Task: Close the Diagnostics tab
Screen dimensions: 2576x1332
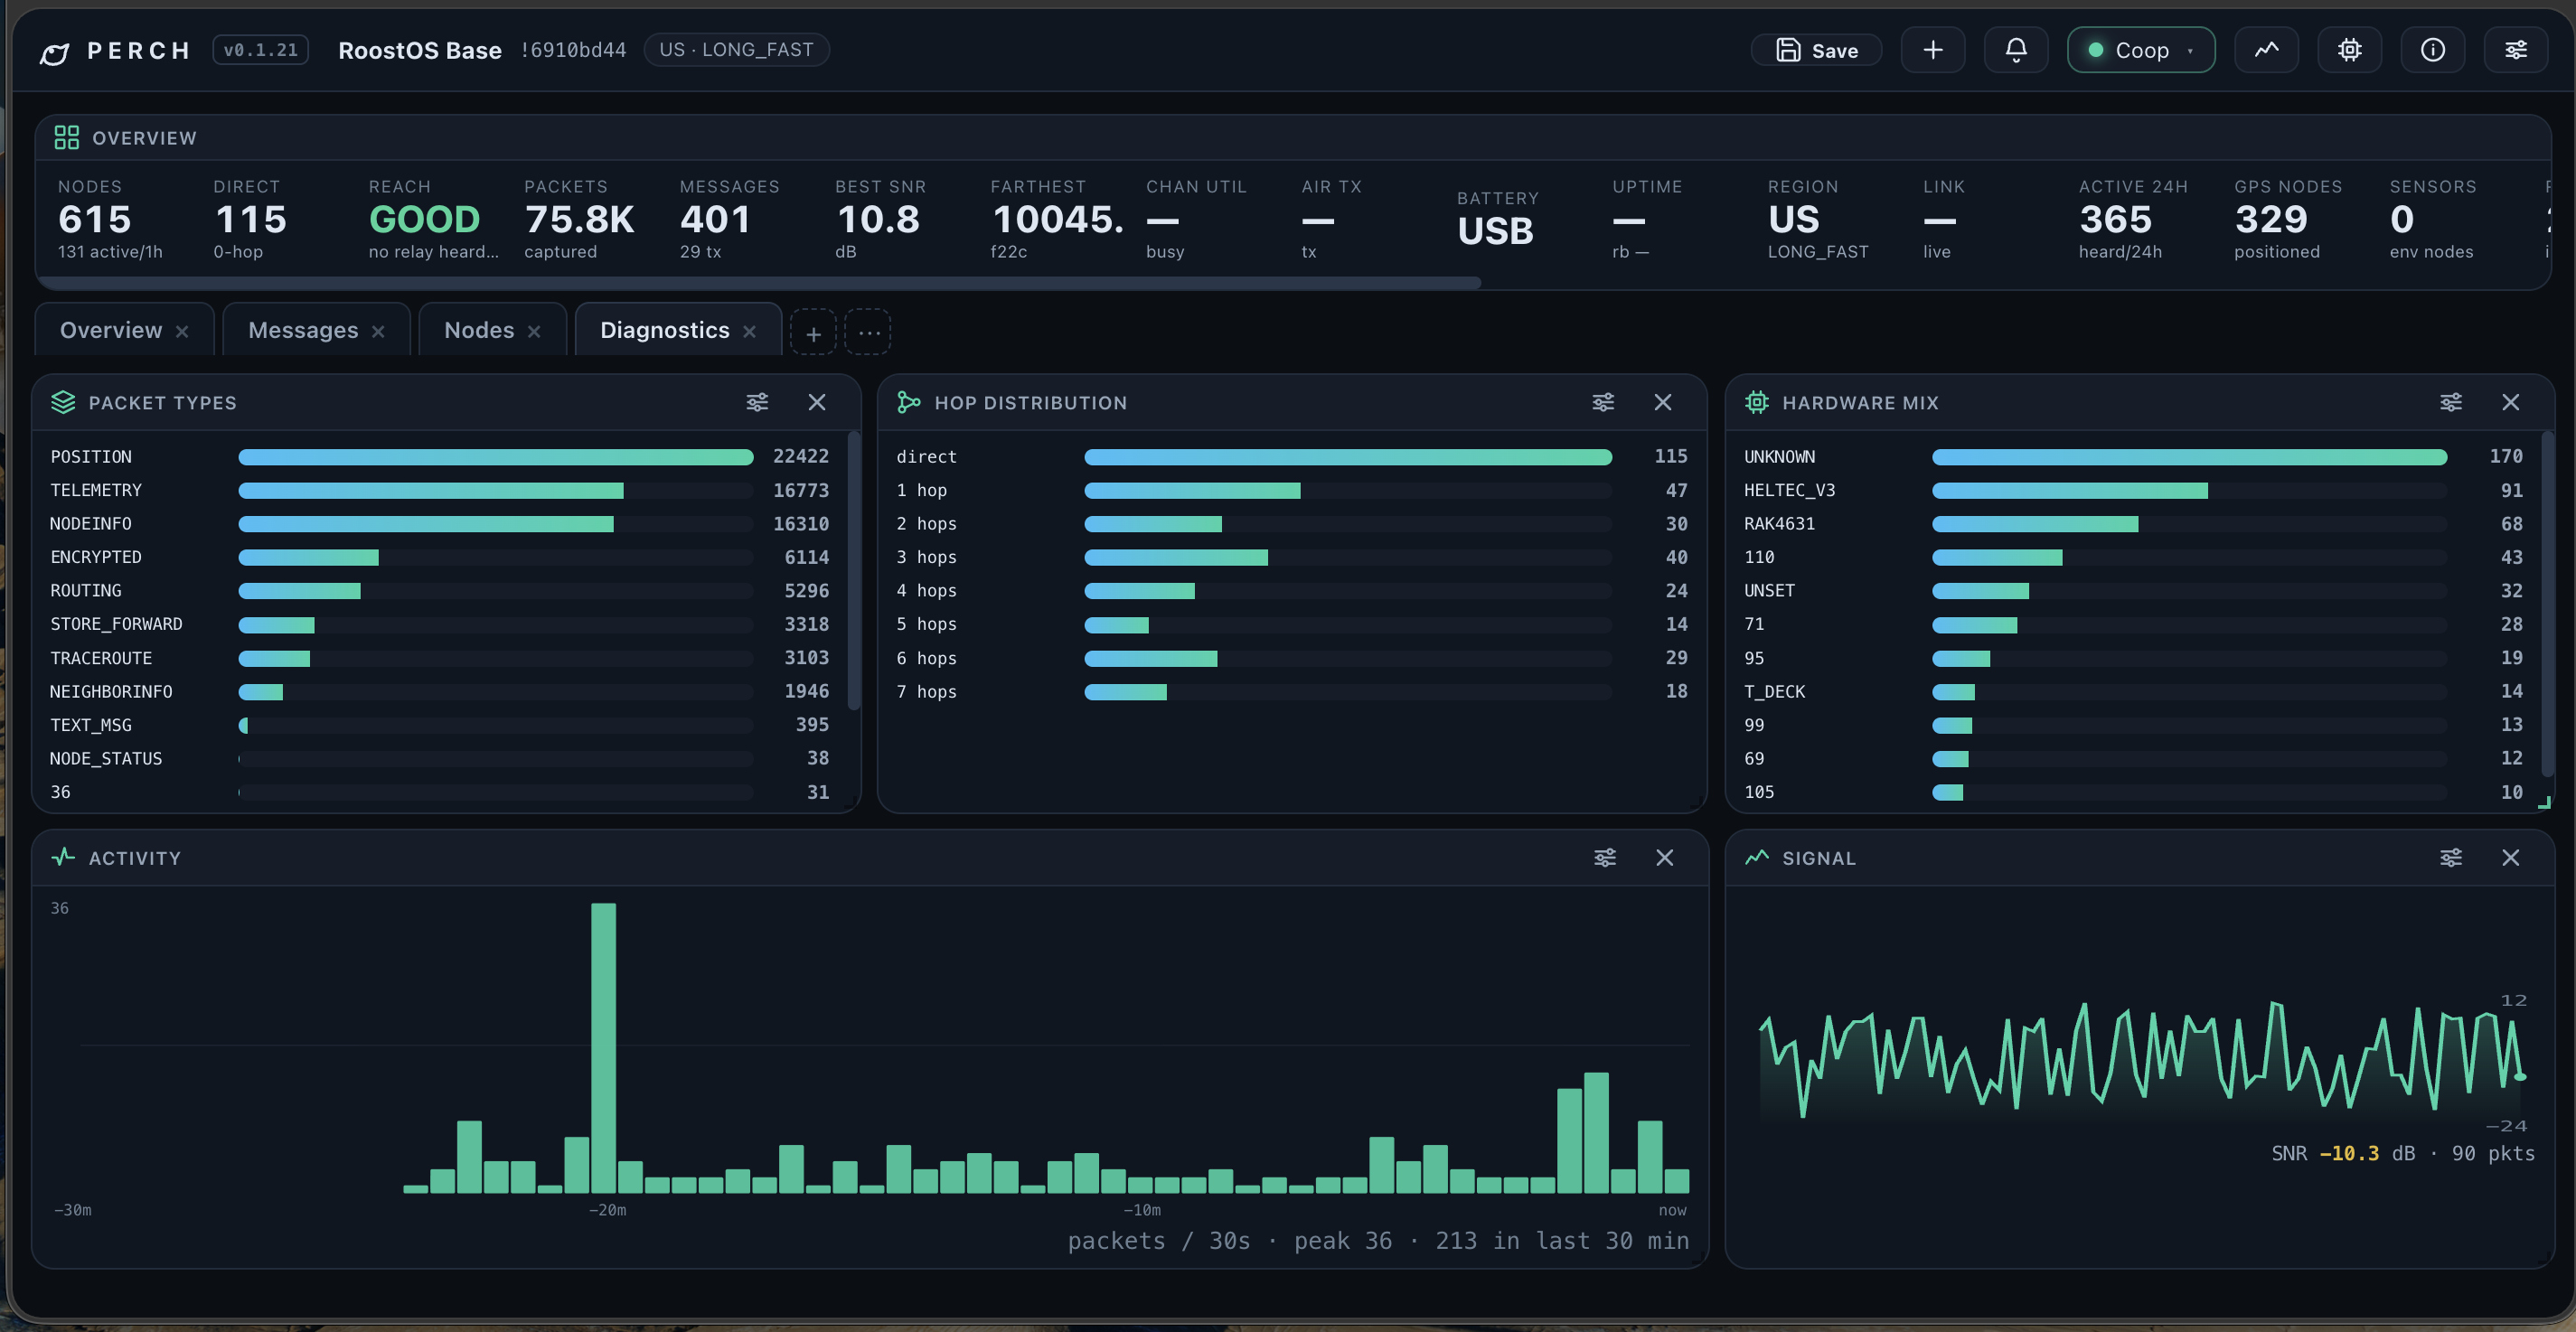Action: click(749, 332)
